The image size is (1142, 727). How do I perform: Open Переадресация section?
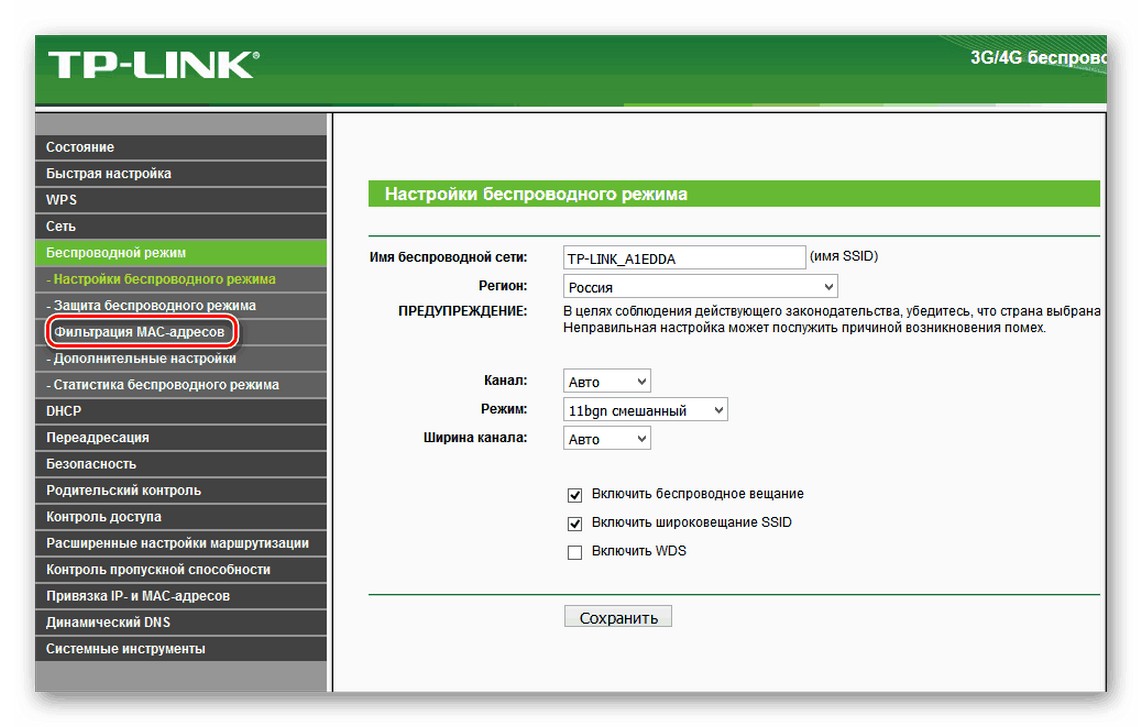[x=181, y=437]
